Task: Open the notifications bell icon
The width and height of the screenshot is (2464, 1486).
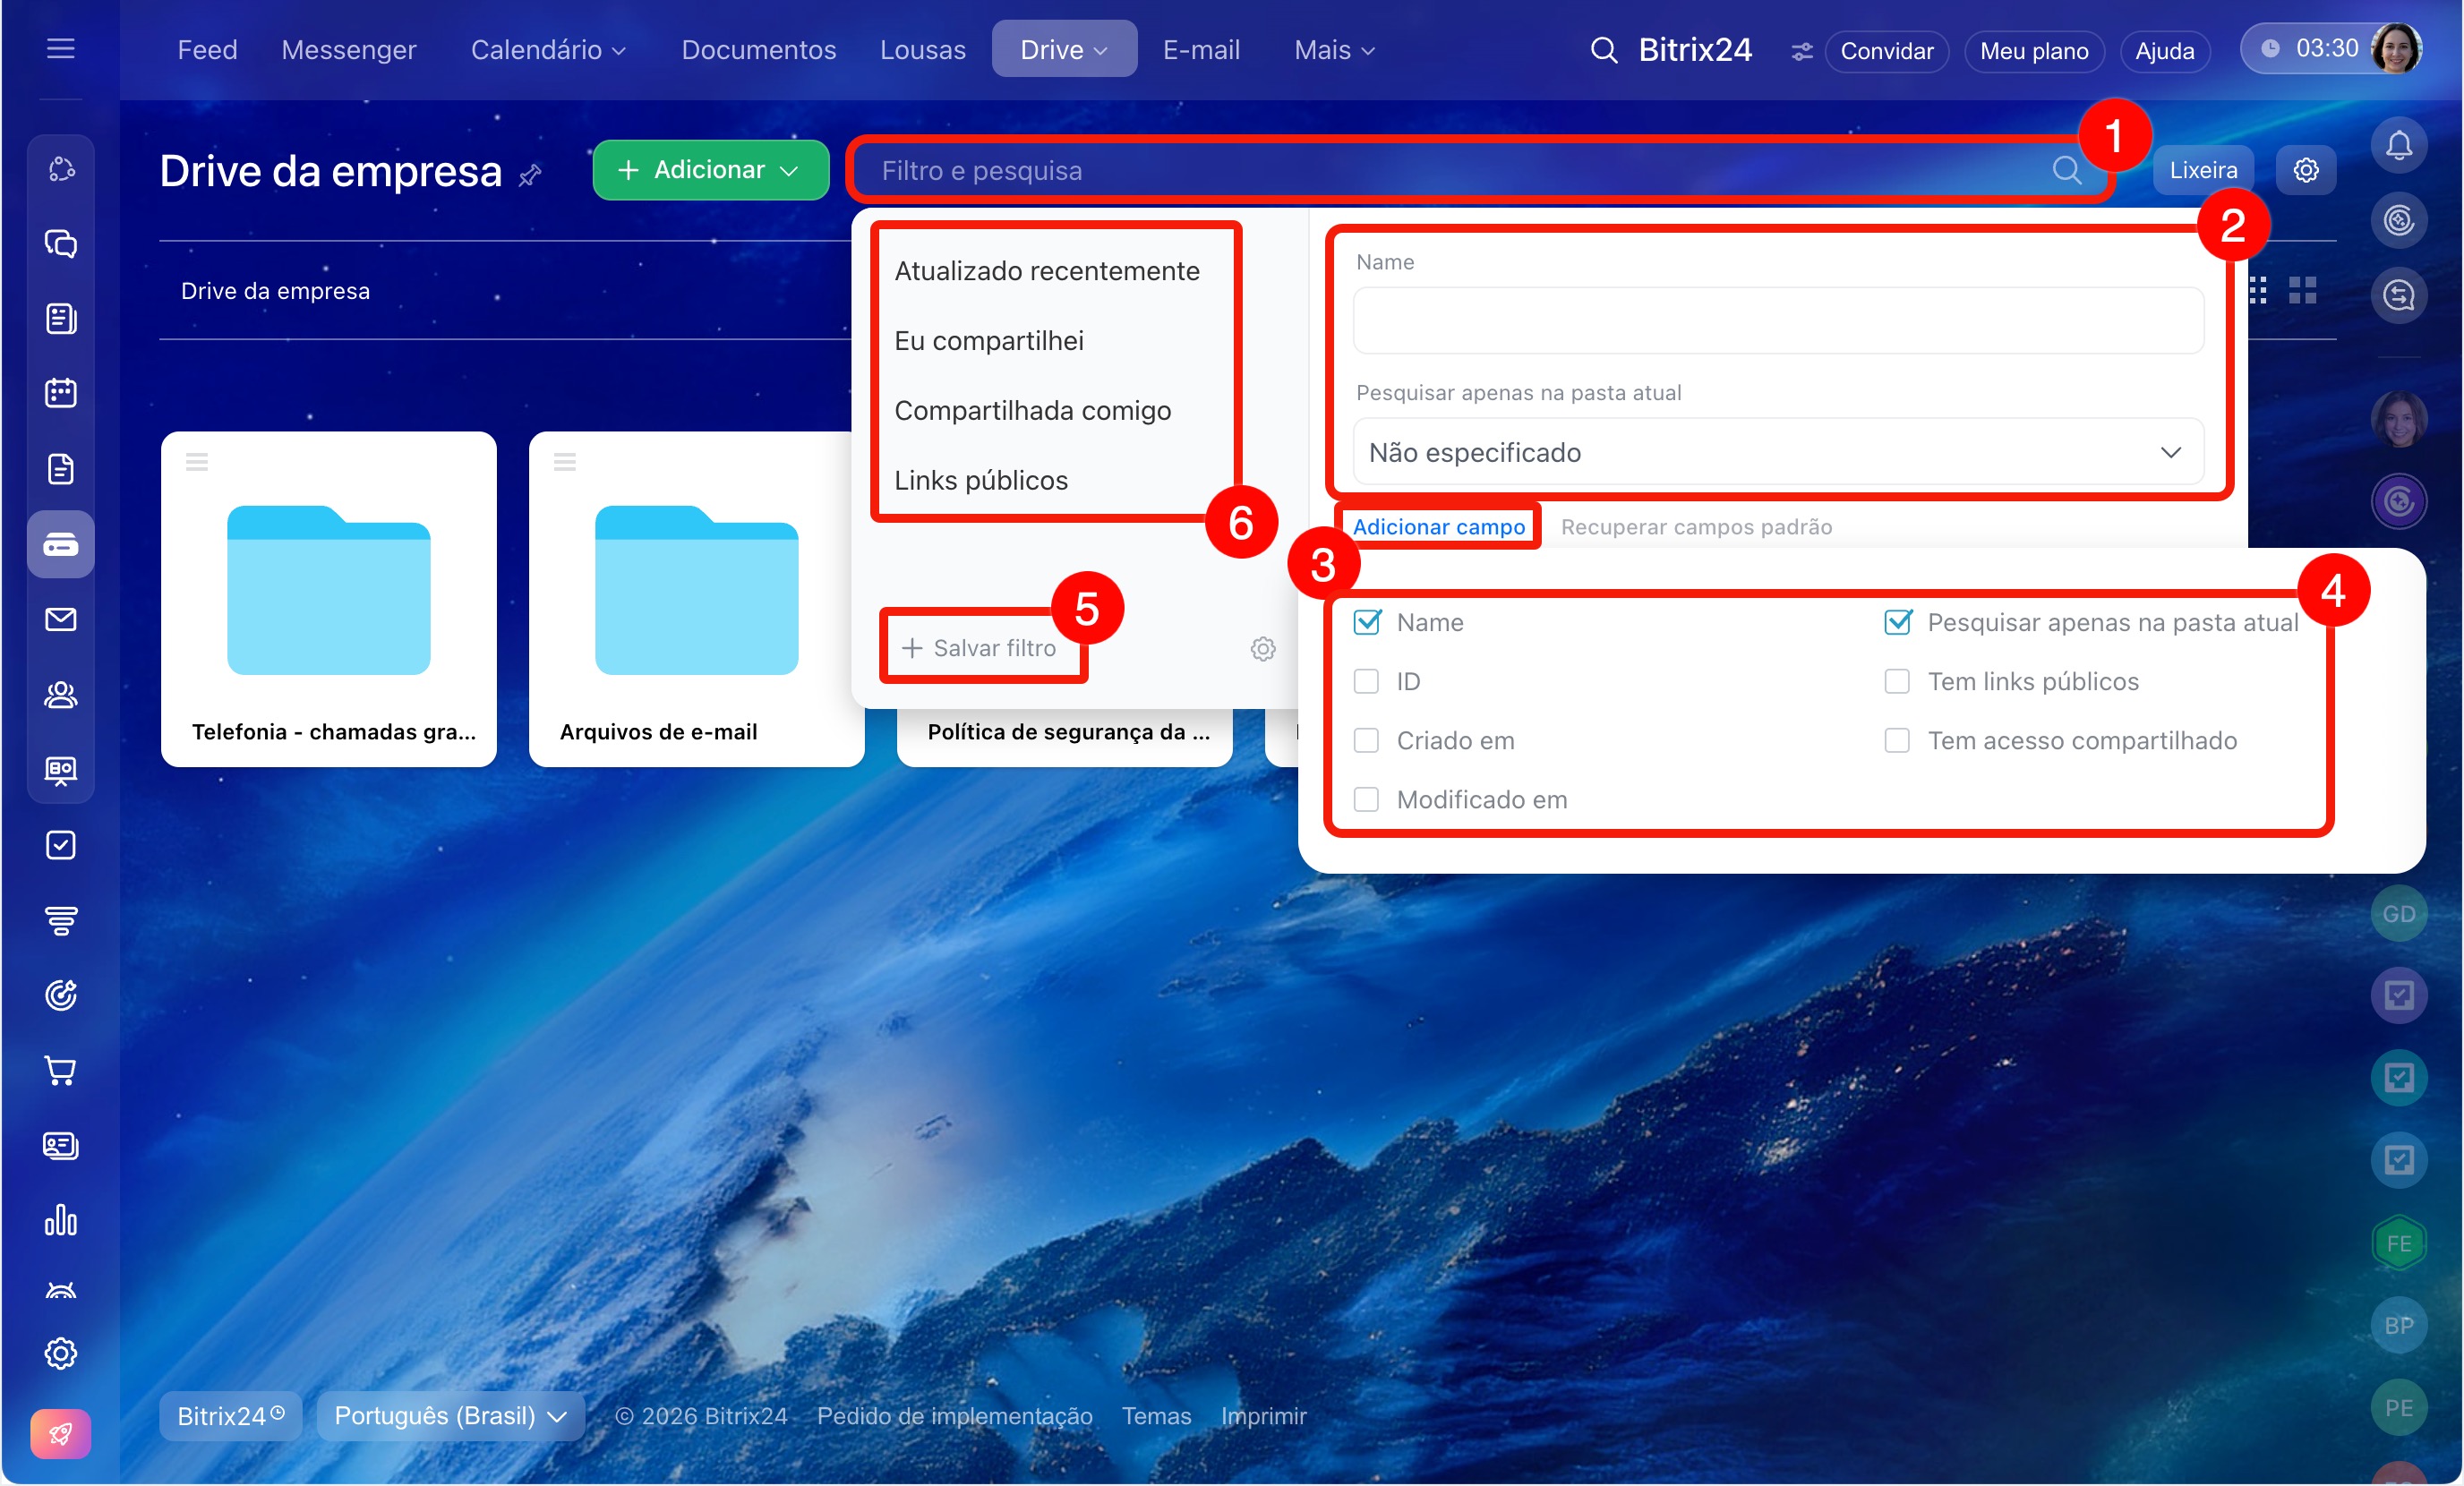Action: [x=2398, y=146]
